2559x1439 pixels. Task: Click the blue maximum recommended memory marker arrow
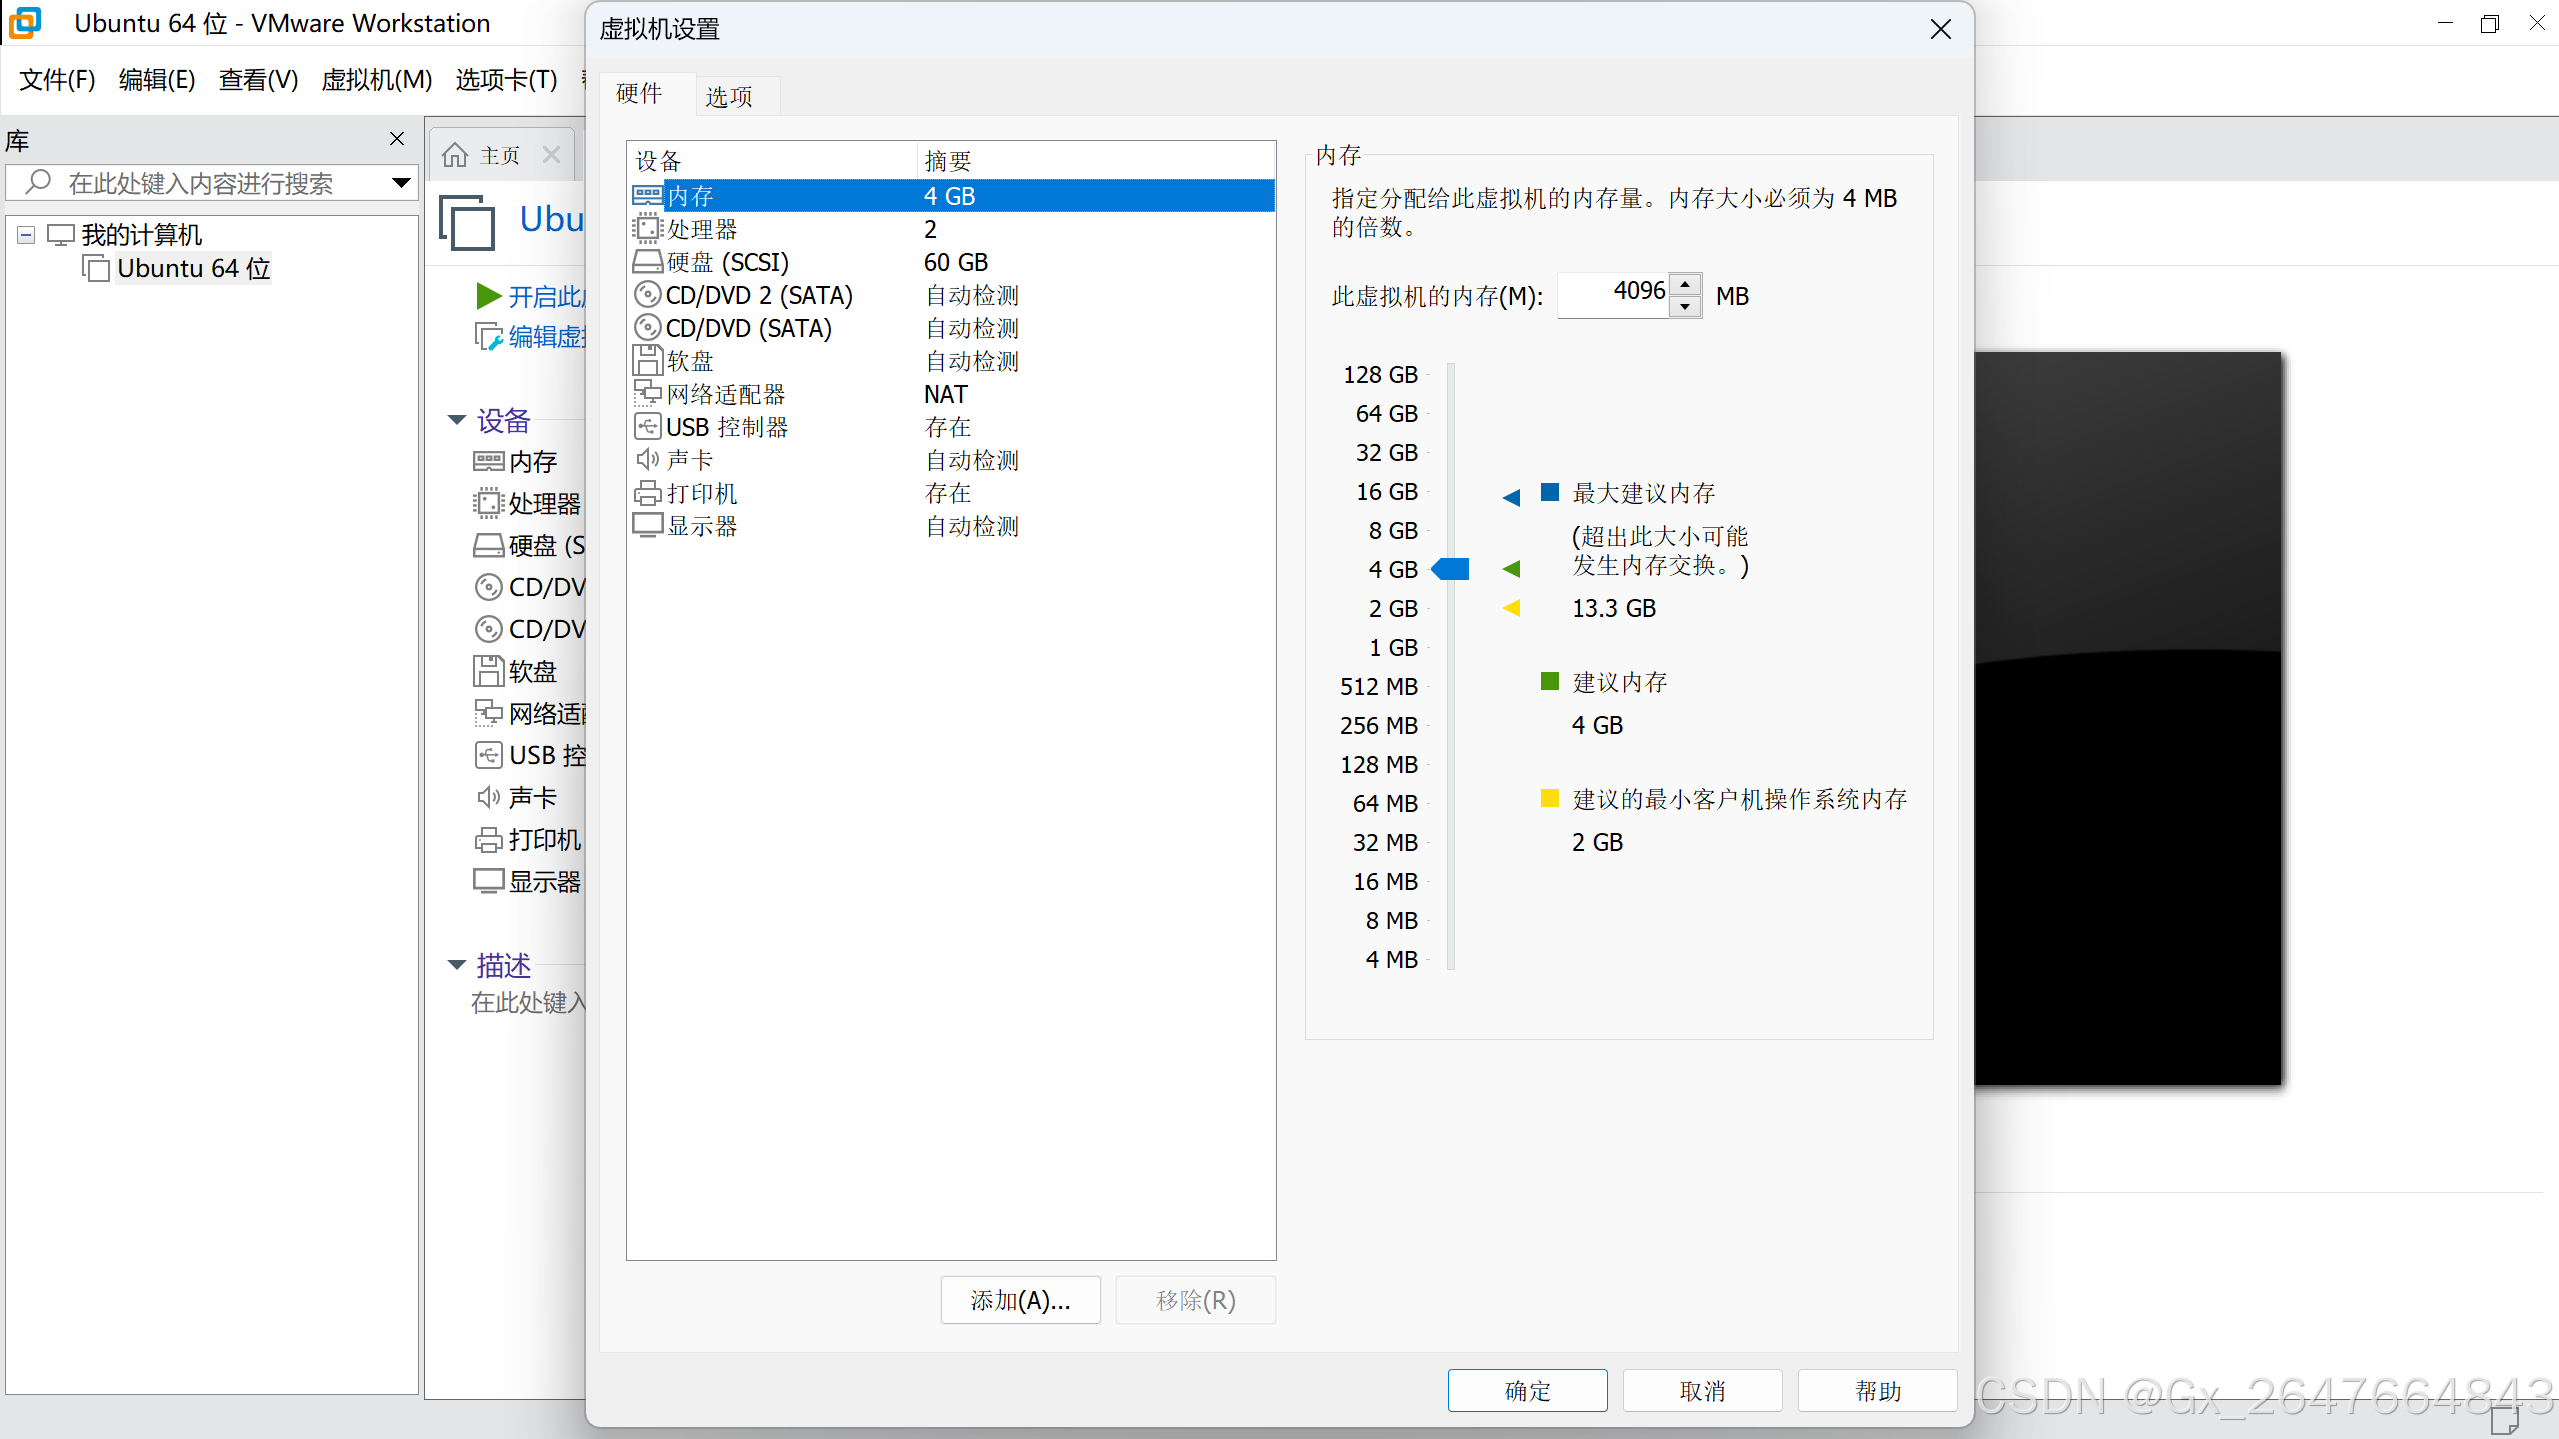click(x=1512, y=497)
